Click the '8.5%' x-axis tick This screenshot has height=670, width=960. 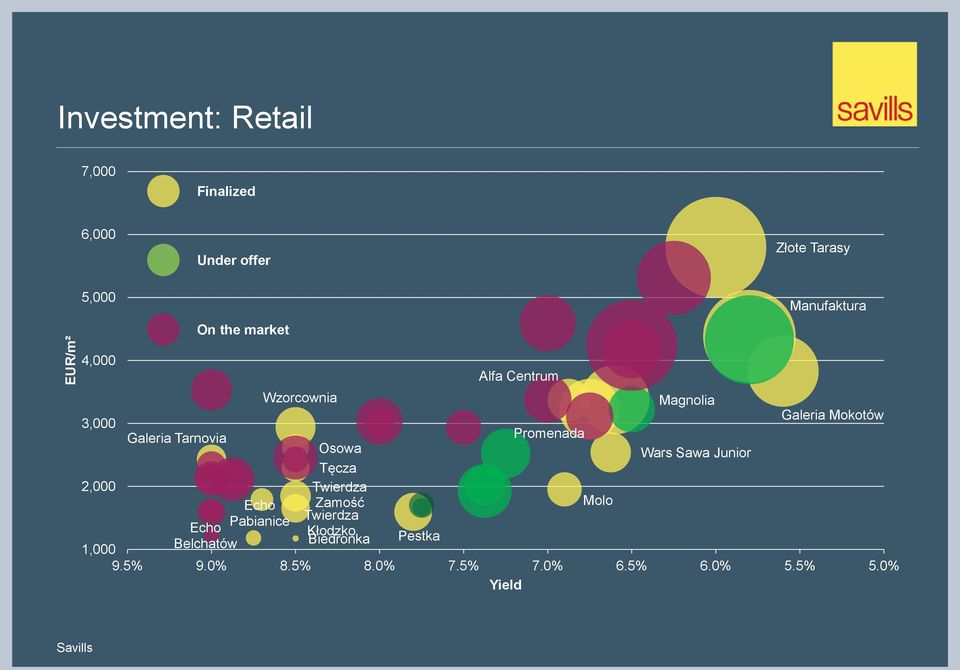pyautogui.click(x=295, y=566)
